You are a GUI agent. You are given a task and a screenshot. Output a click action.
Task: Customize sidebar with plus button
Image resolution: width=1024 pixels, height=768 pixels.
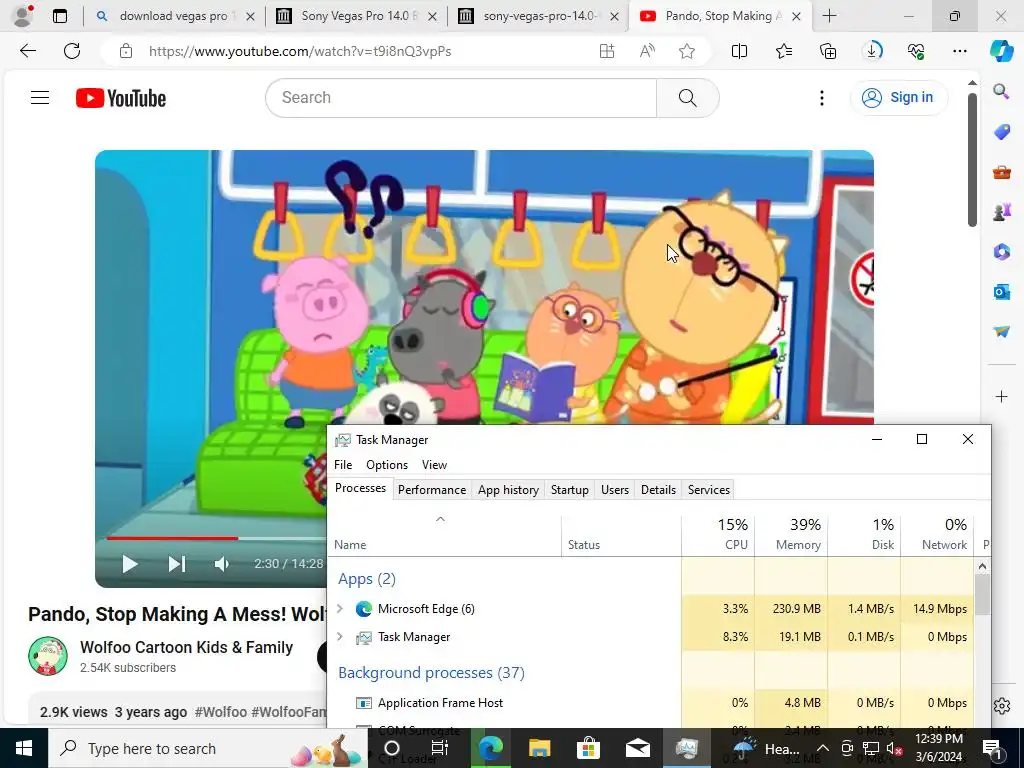pos(1002,396)
